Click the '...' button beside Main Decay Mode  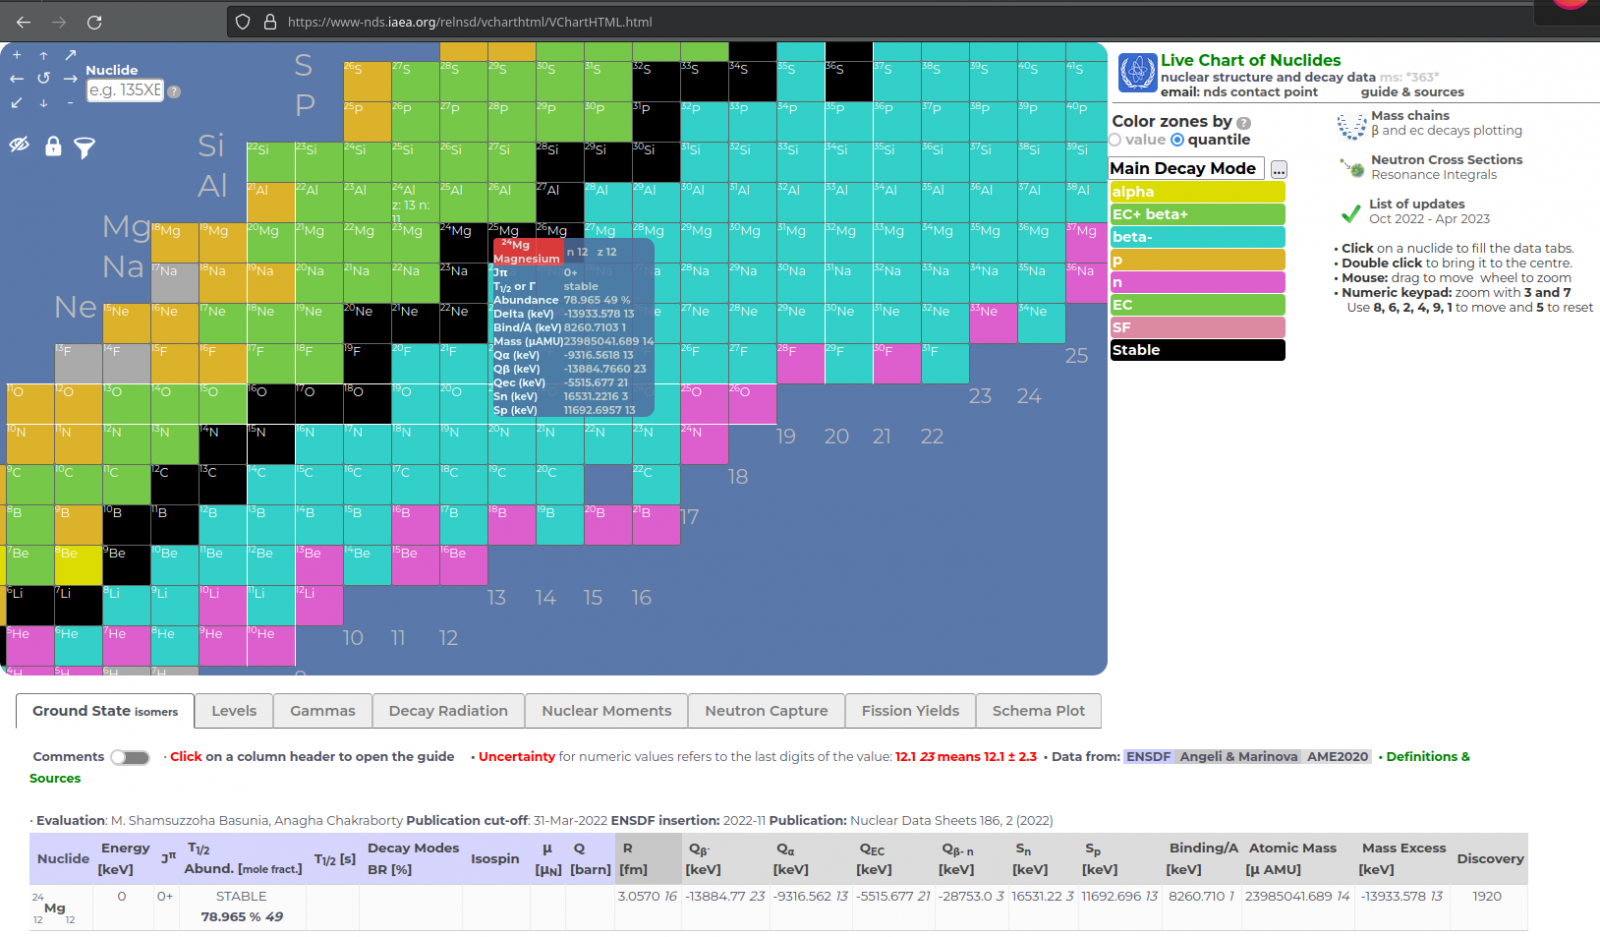point(1278,169)
